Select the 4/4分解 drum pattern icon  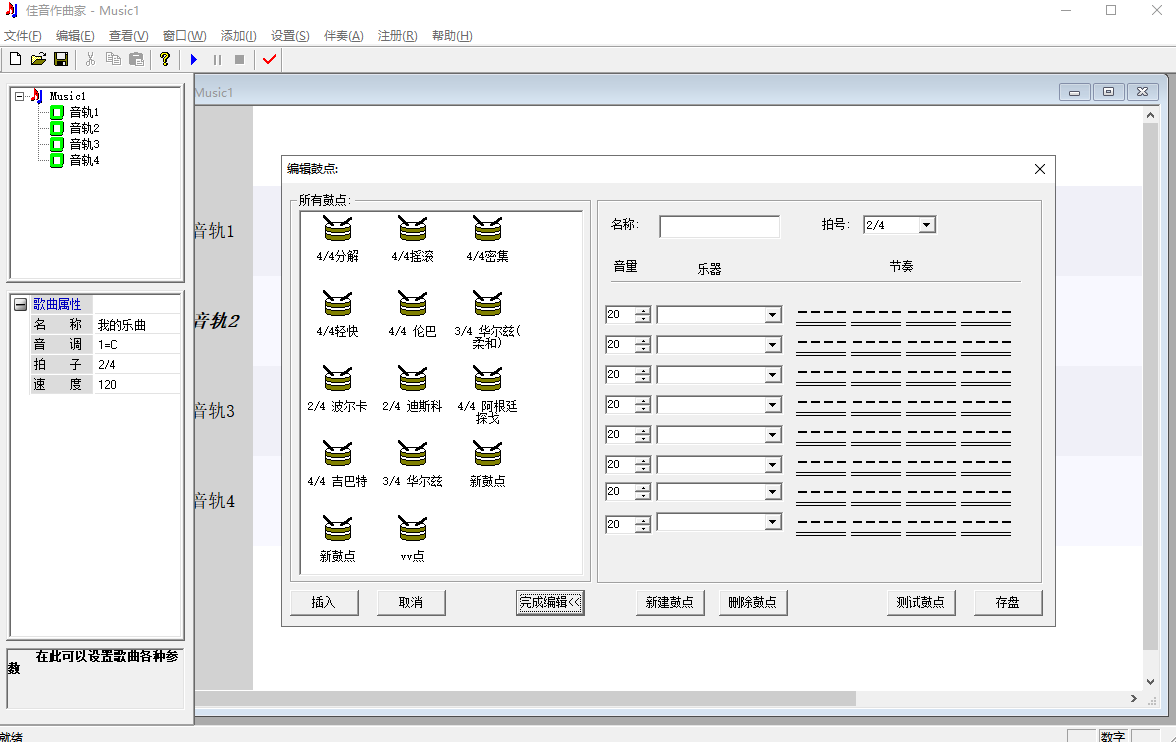(338, 229)
